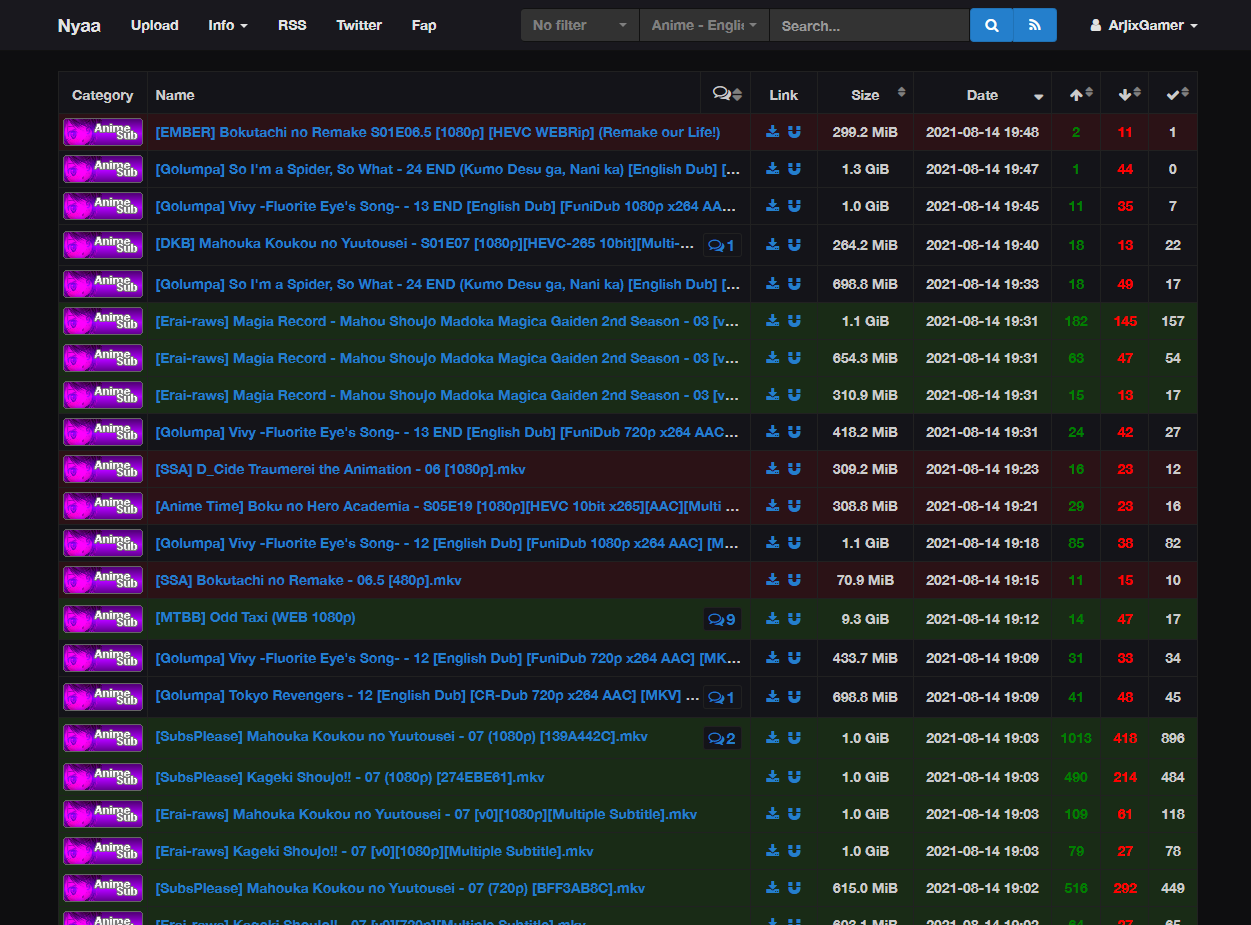1251x925 pixels.
Task: Open Fap link in navbar
Action: tap(424, 25)
